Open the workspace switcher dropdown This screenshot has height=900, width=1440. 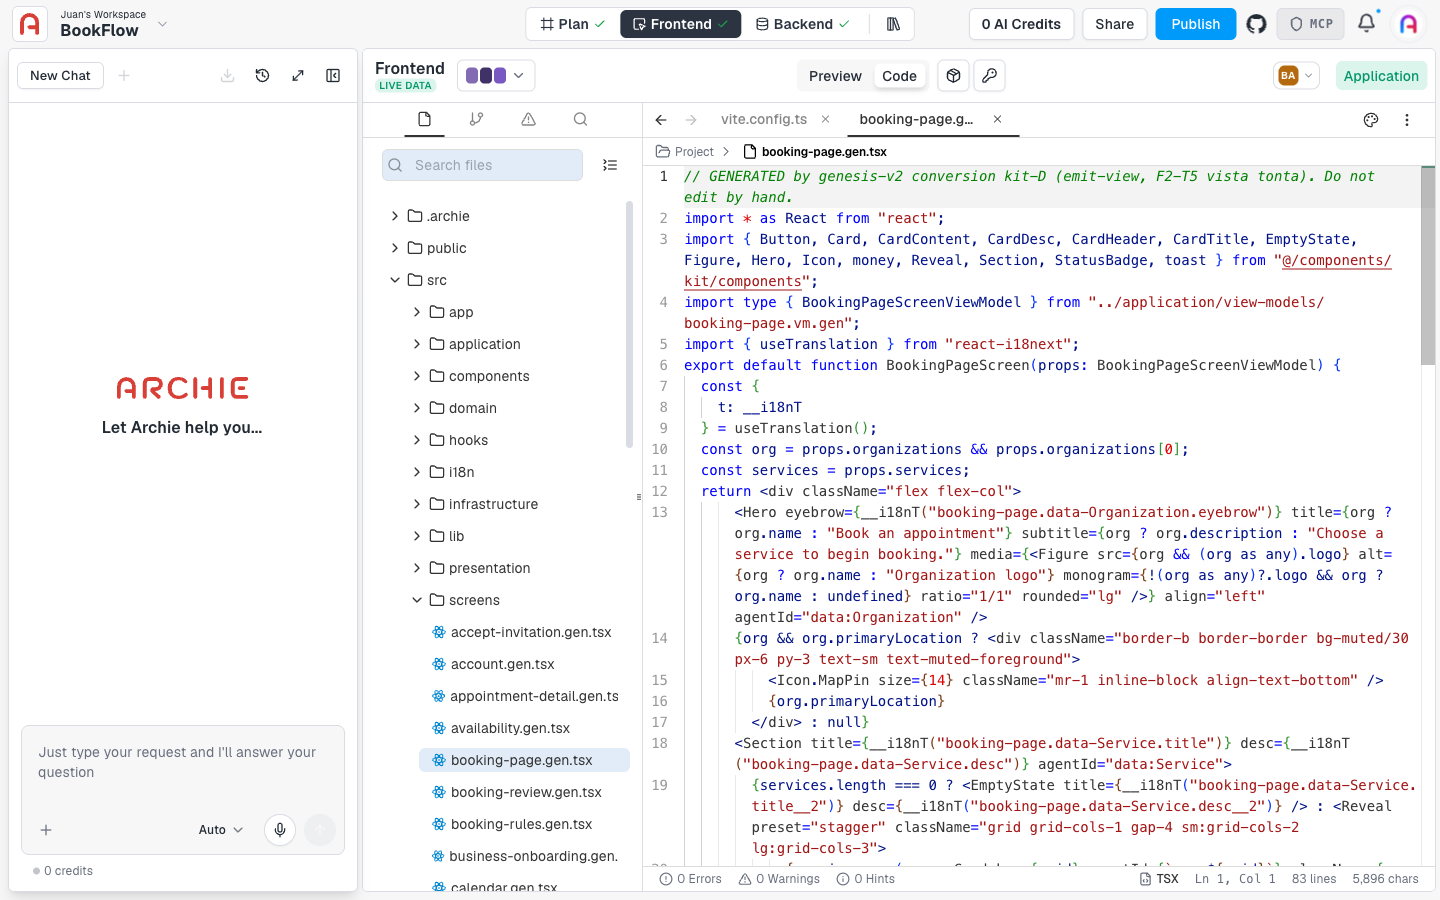[163, 24]
